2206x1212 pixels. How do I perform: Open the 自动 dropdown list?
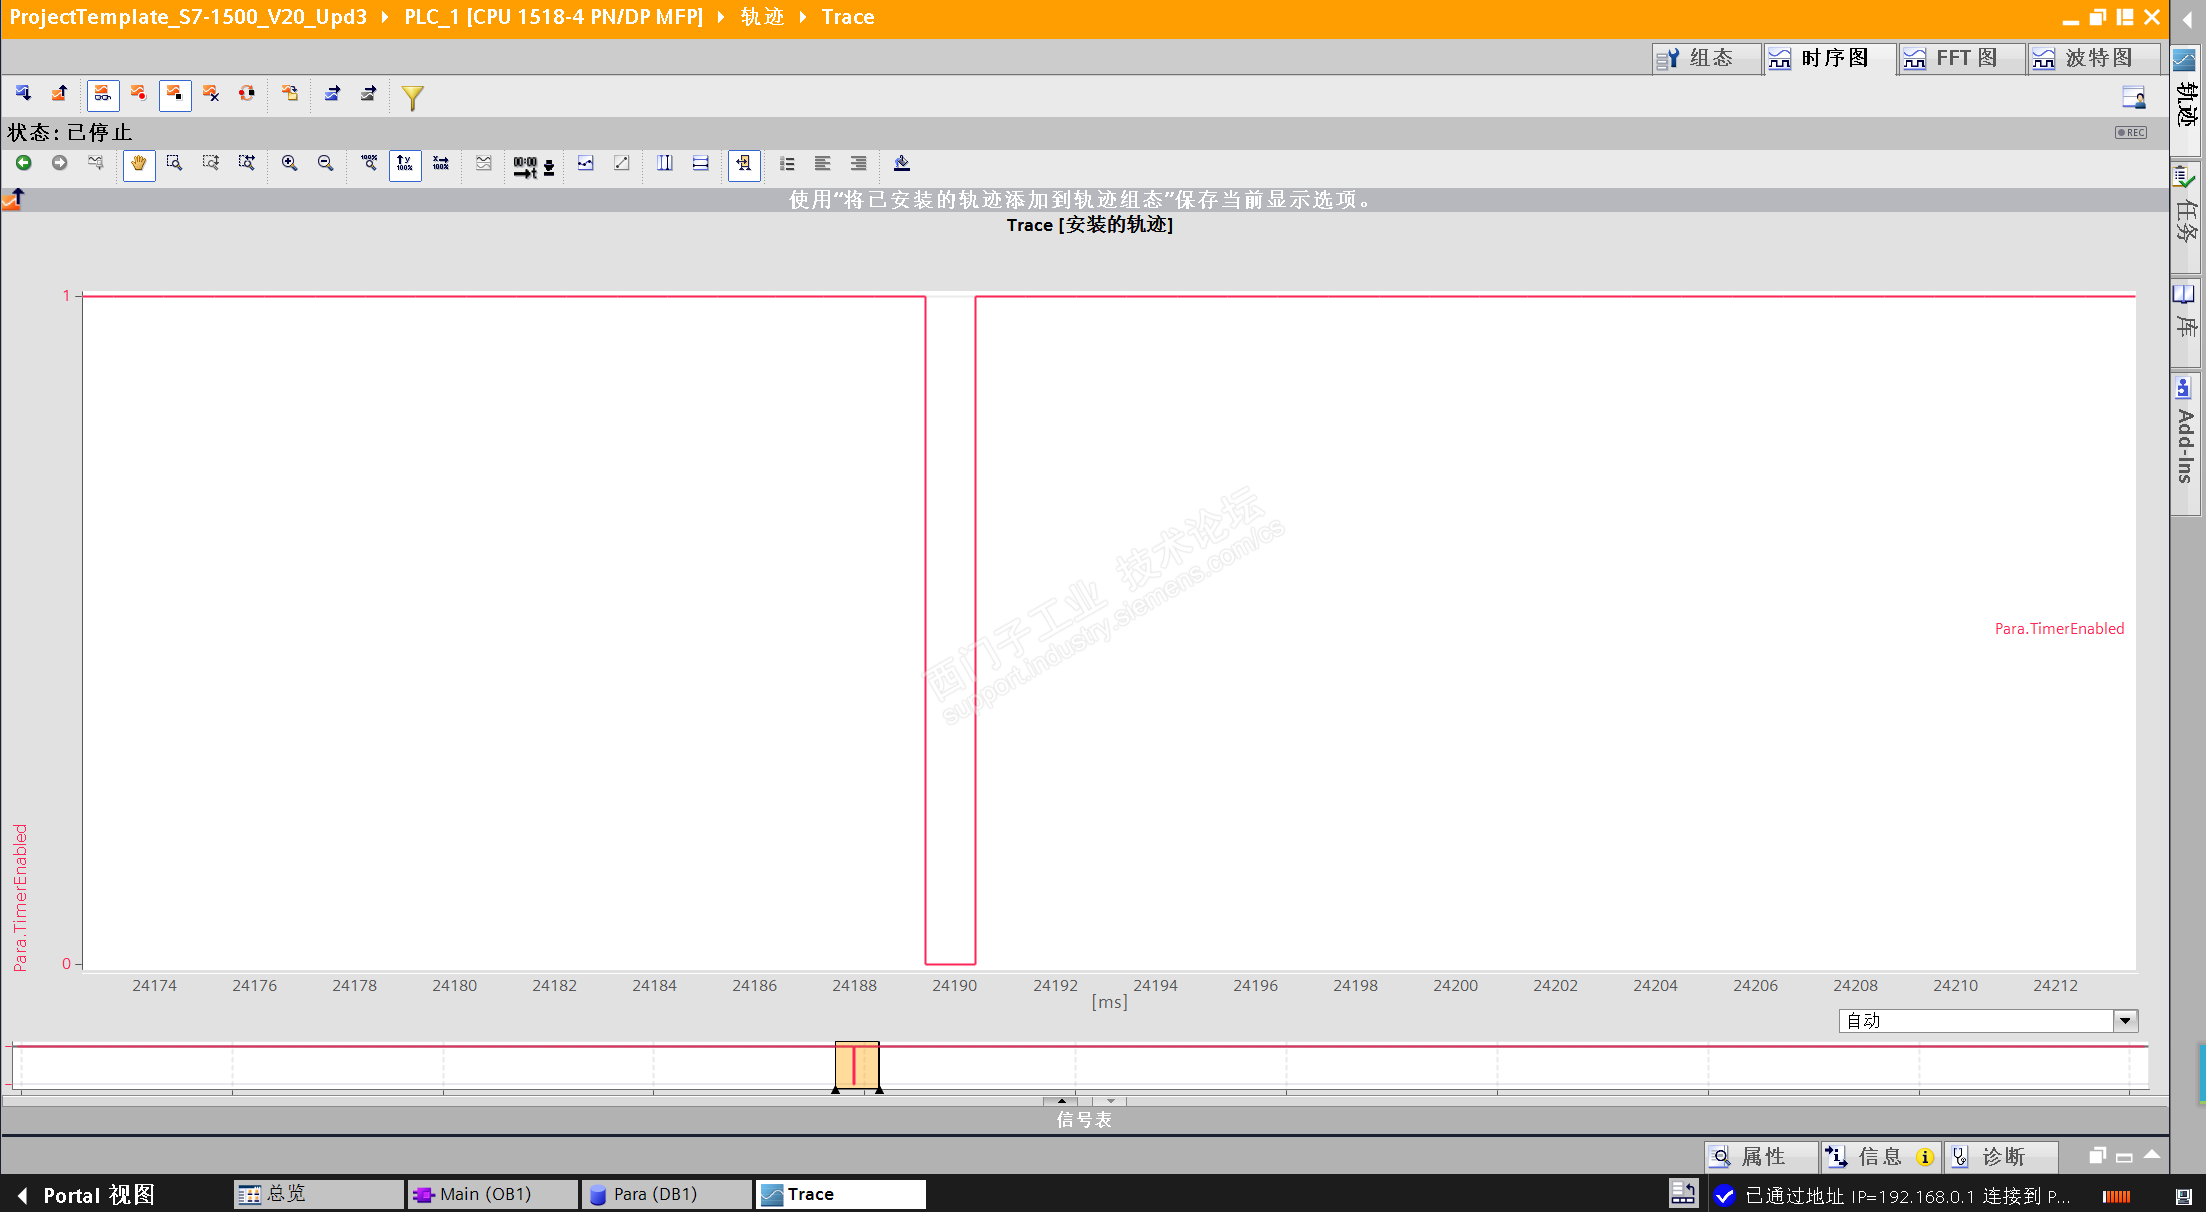point(2125,1020)
